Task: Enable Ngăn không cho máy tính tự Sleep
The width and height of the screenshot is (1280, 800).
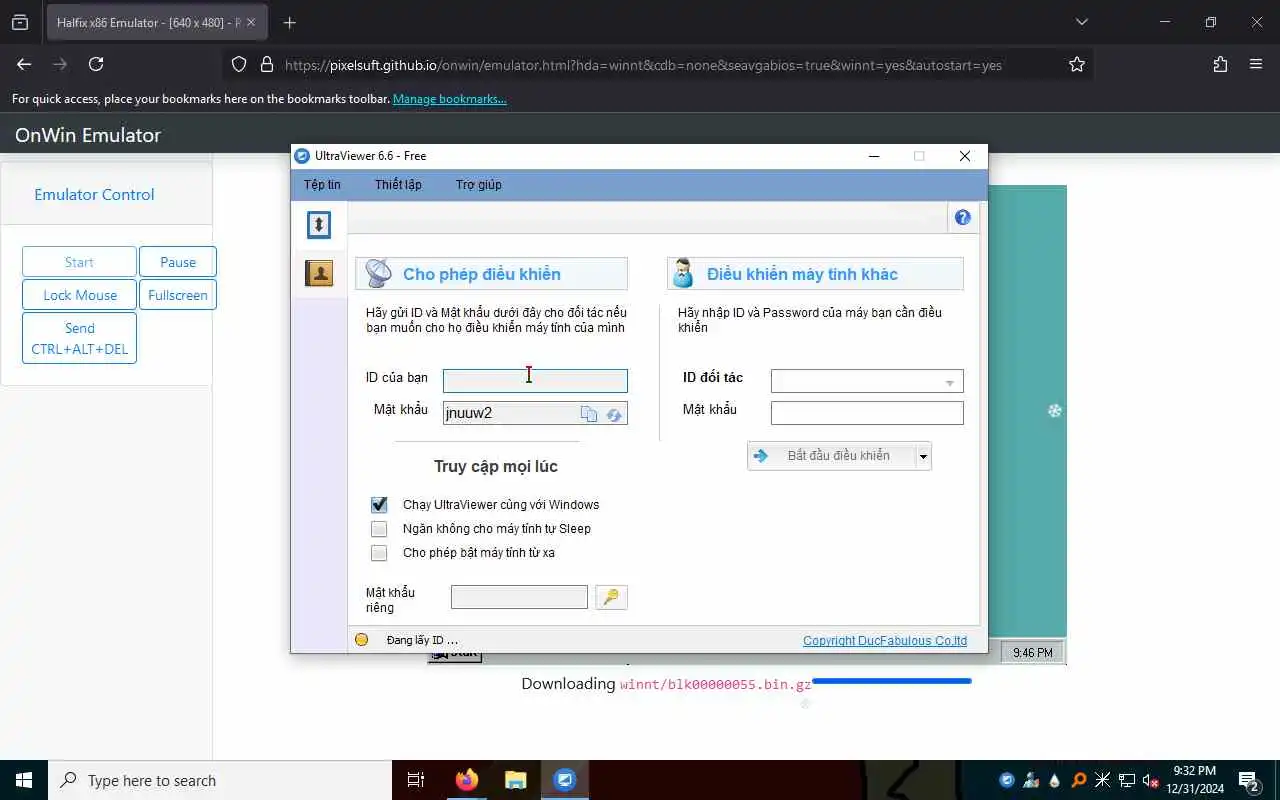Action: (379, 529)
